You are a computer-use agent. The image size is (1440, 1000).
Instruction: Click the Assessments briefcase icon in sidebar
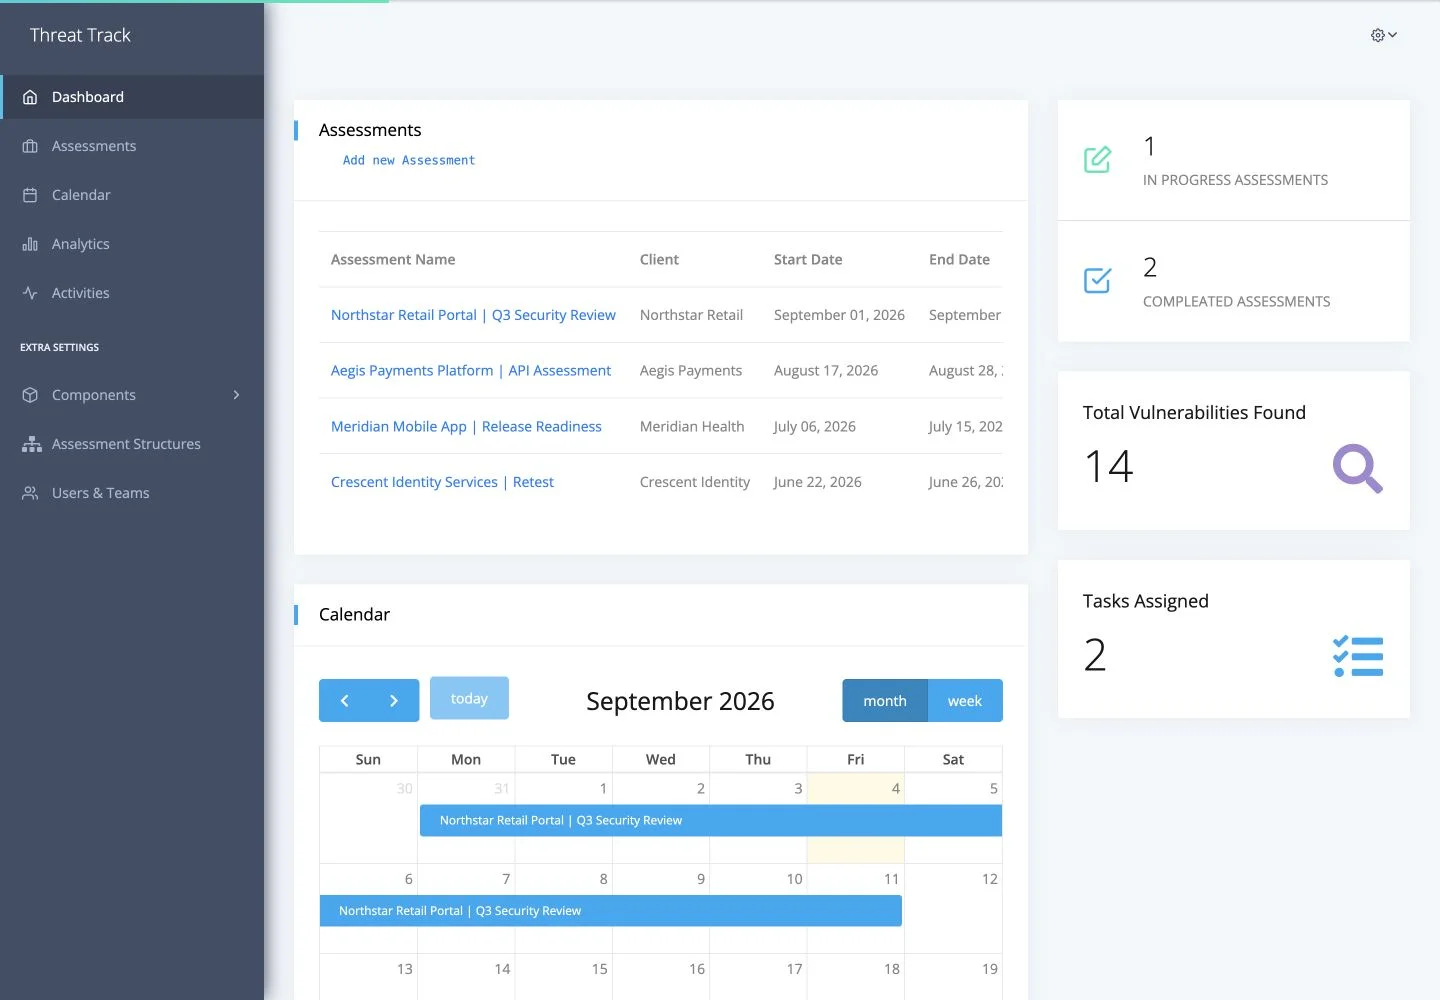30,146
